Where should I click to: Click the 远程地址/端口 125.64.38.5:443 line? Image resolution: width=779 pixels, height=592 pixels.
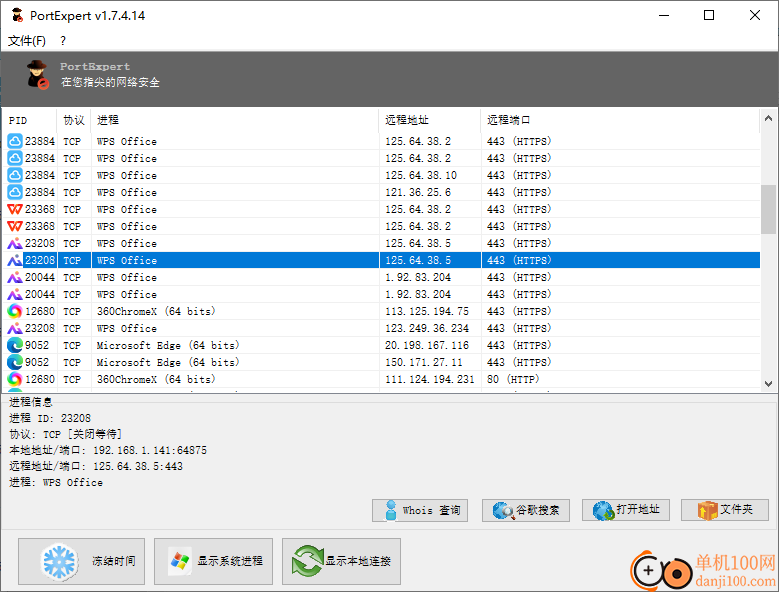[96, 466]
